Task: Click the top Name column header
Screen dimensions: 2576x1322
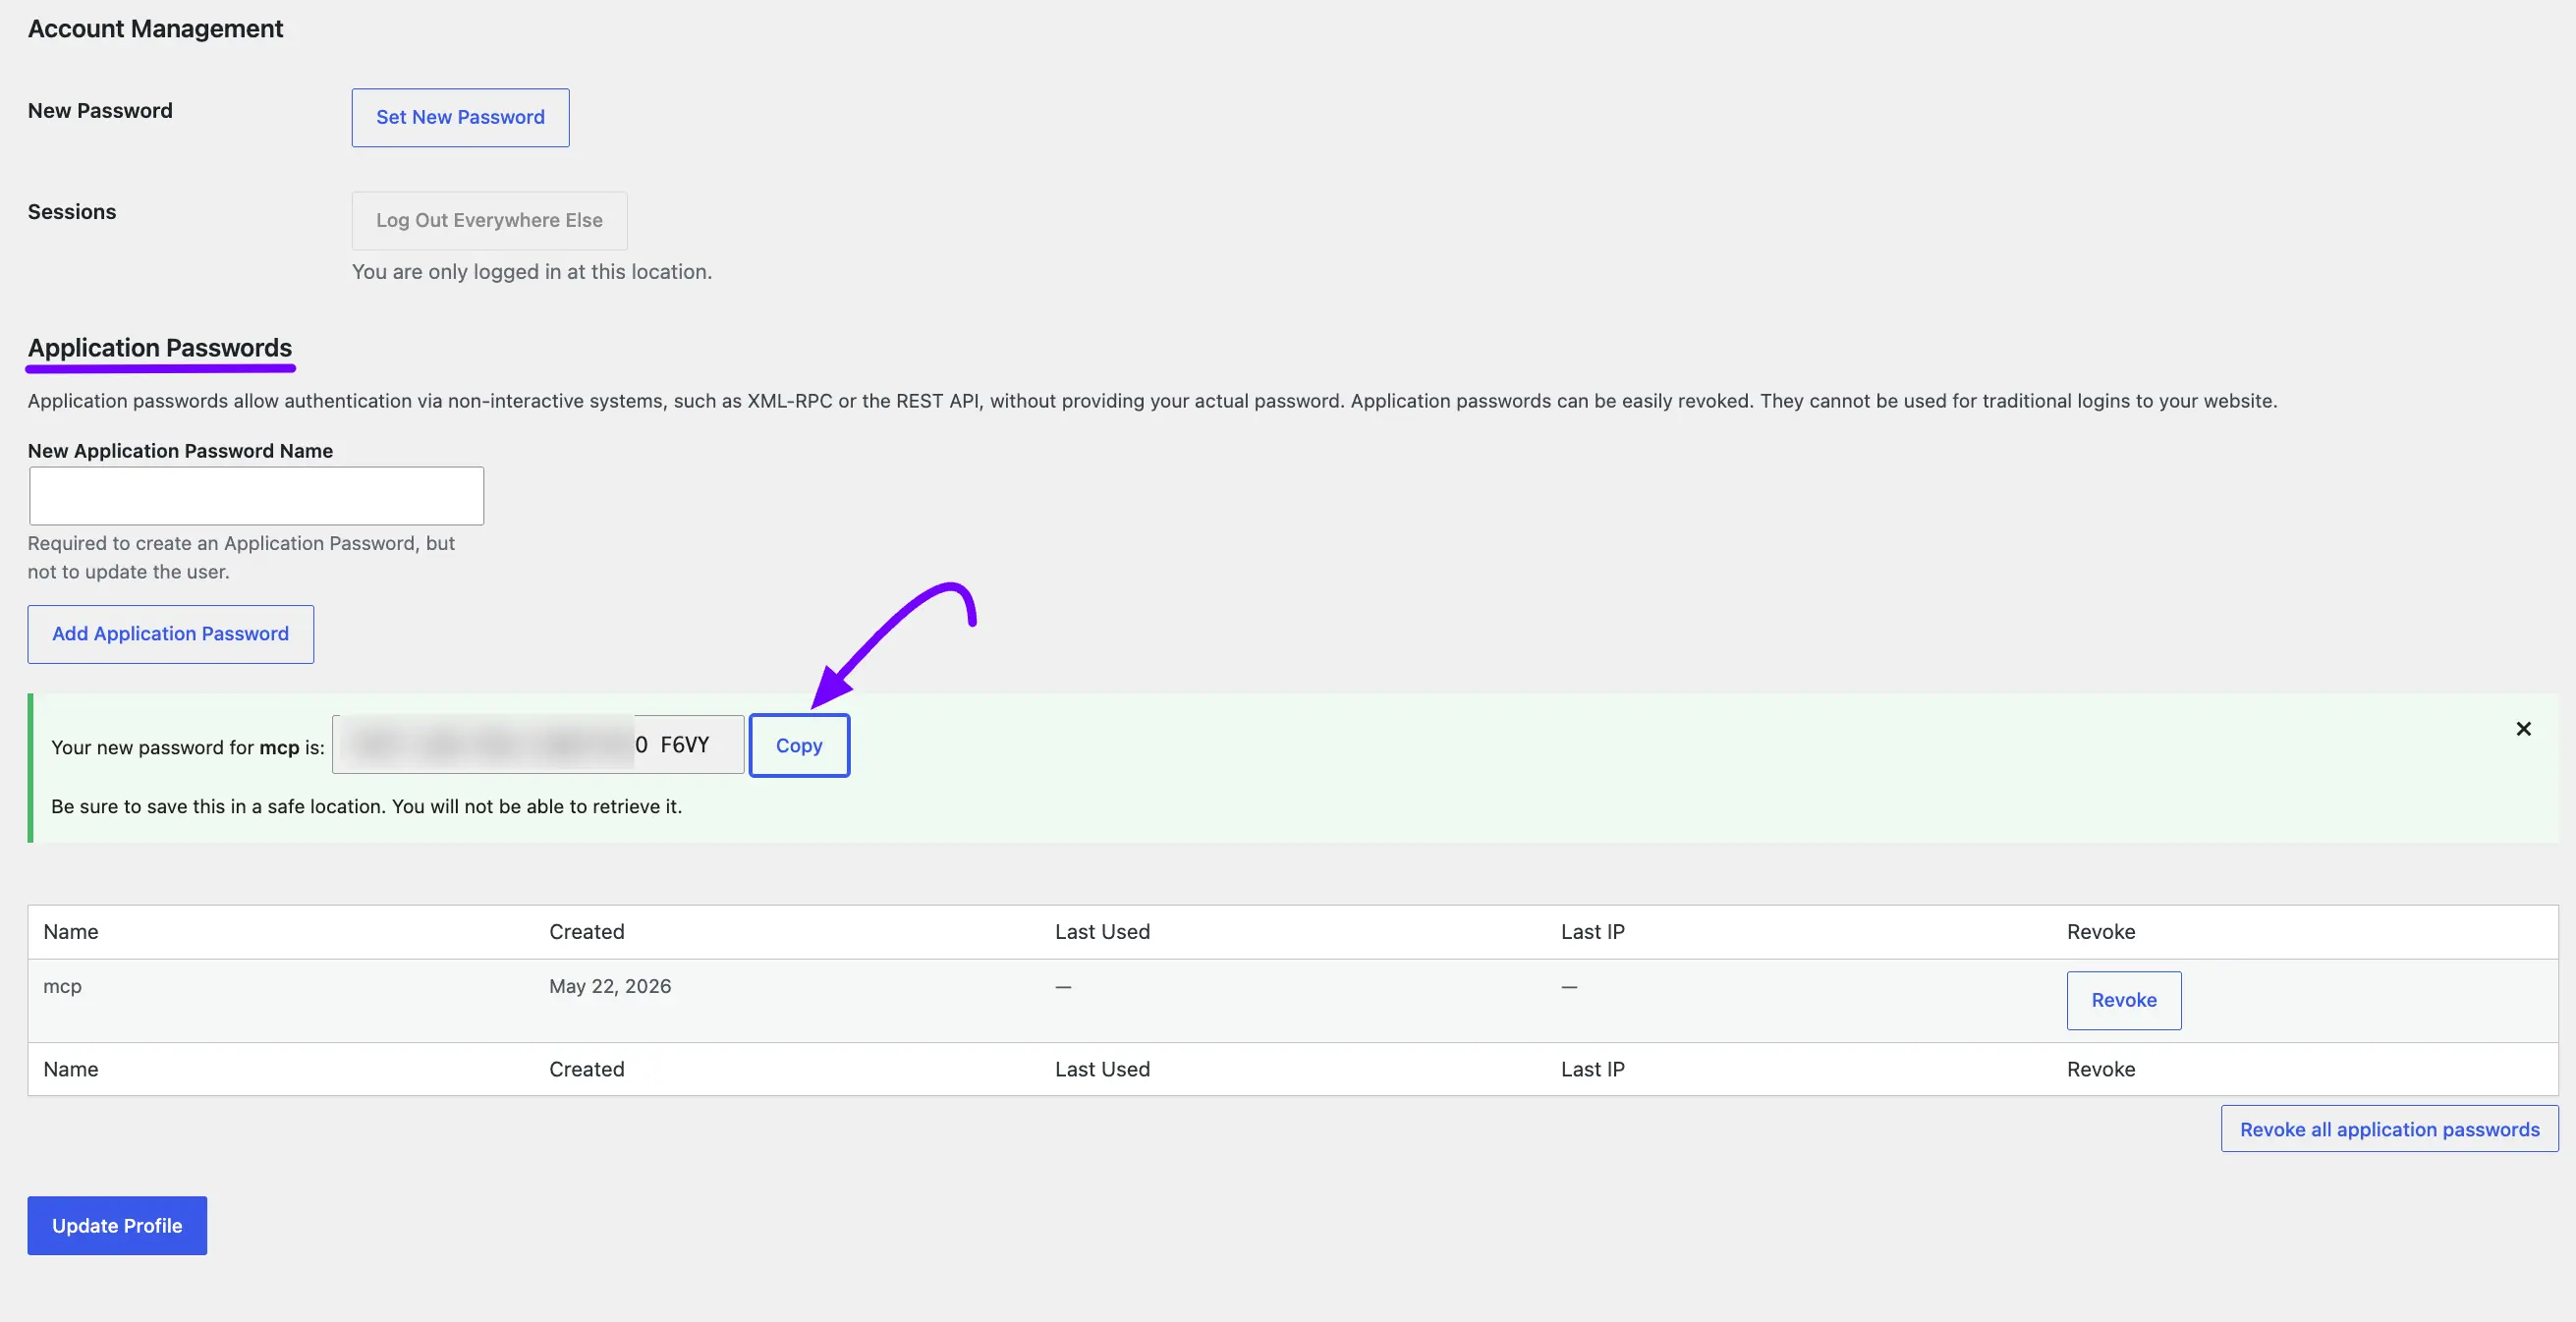Action: click(x=71, y=932)
